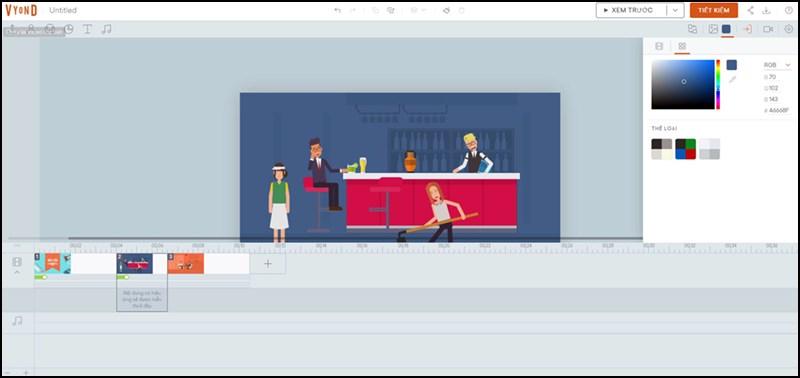Screen dimensions: 800x378
Task: Click the Vyond logo
Action: [21, 10]
